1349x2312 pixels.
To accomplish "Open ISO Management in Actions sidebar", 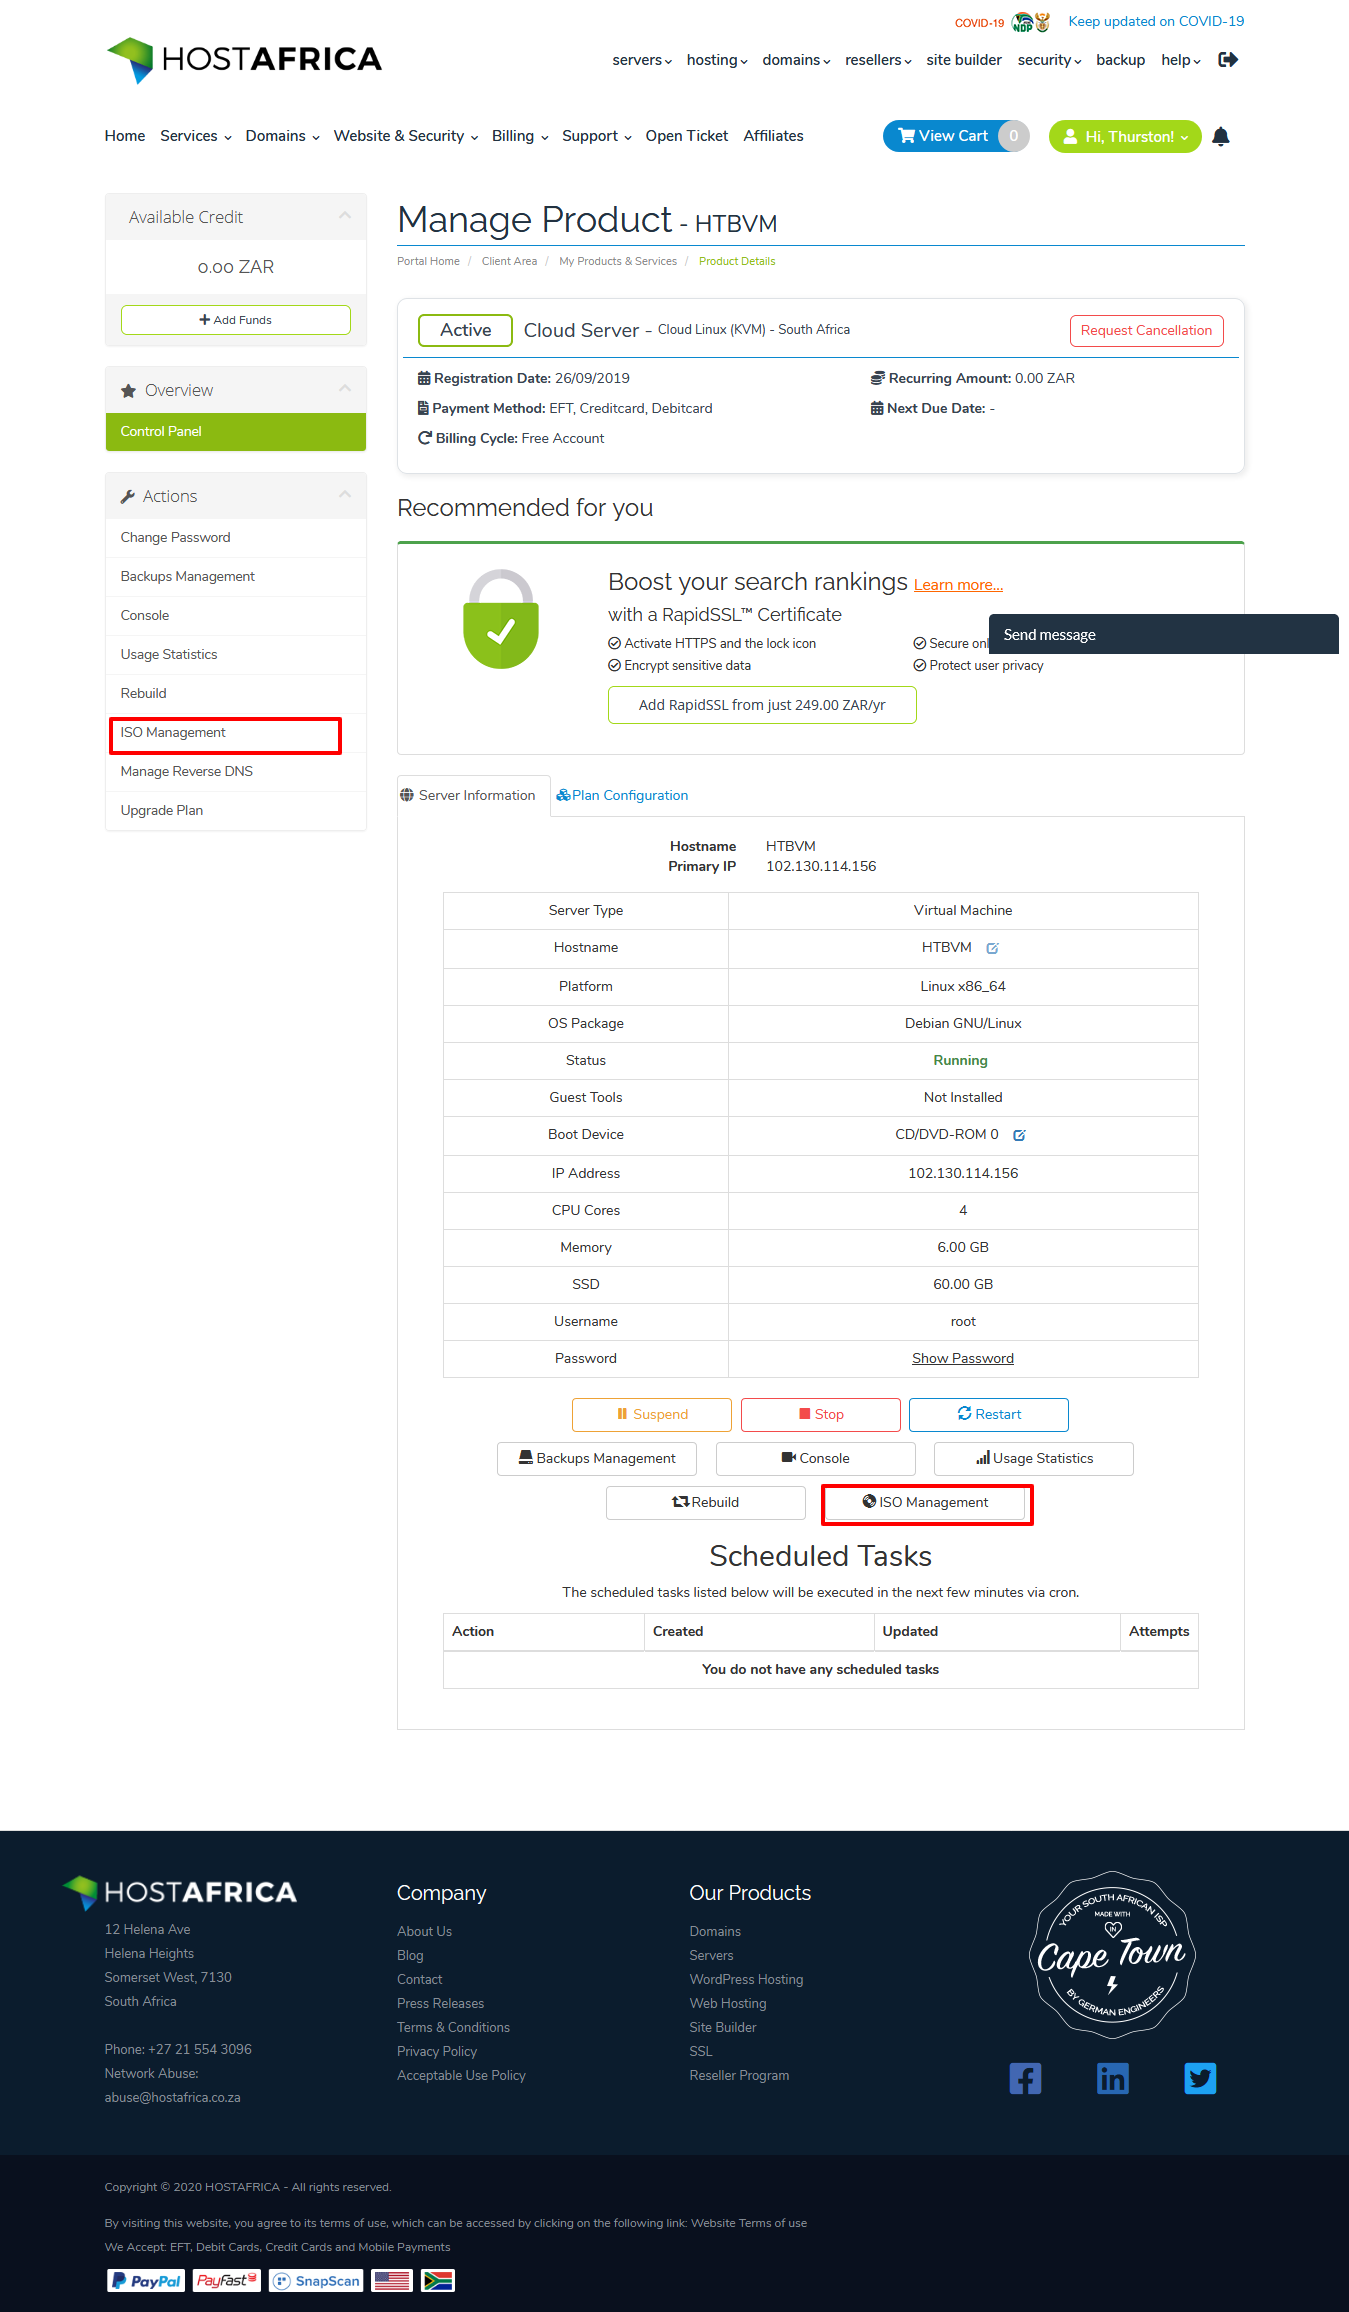I will (236, 733).
